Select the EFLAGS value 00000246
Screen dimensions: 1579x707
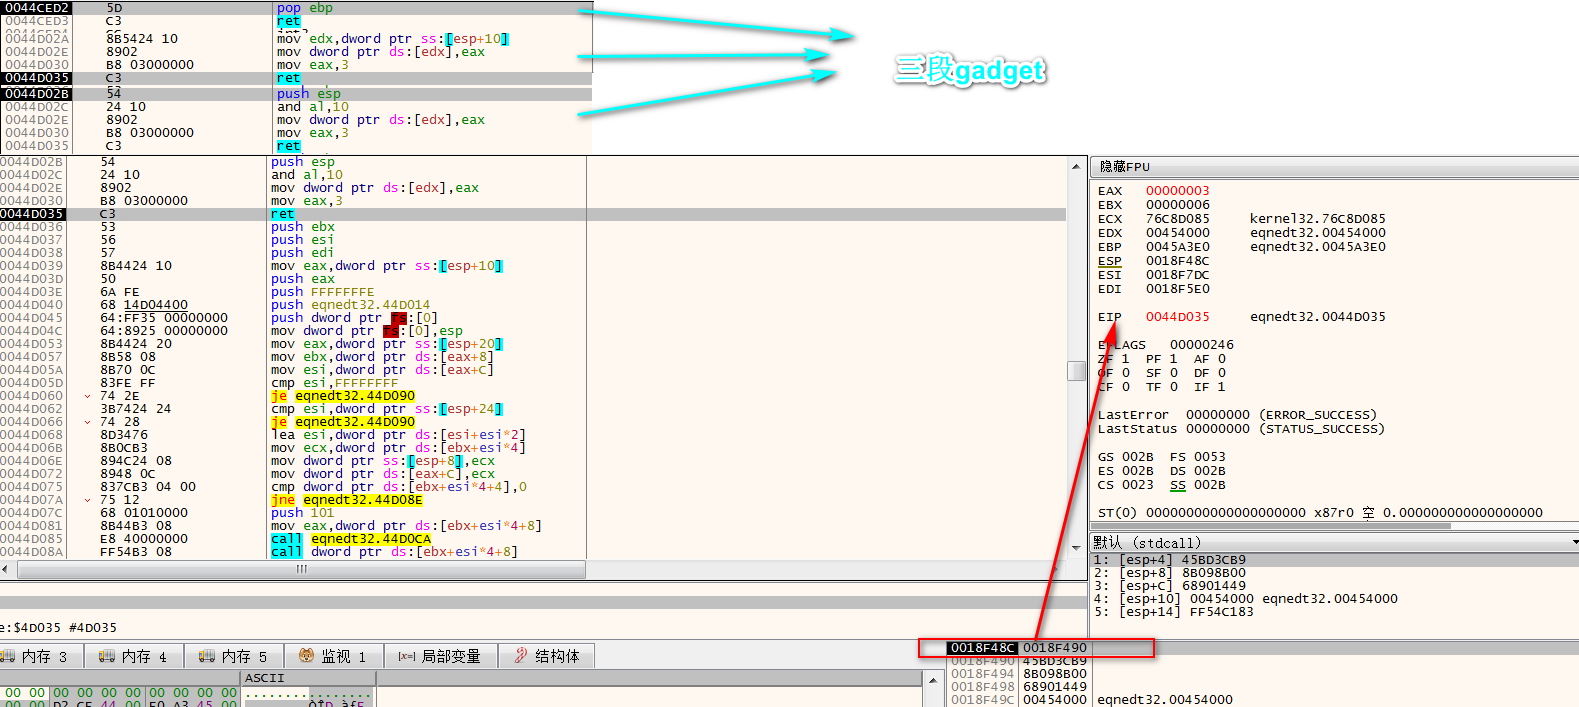(1201, 345)
